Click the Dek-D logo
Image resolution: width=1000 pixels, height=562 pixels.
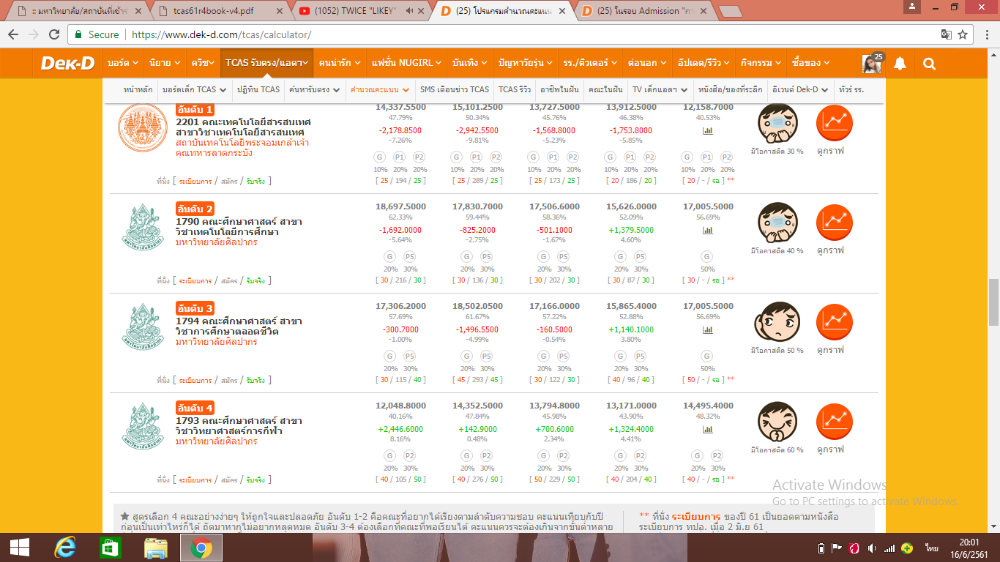click(x=67, y=63)
